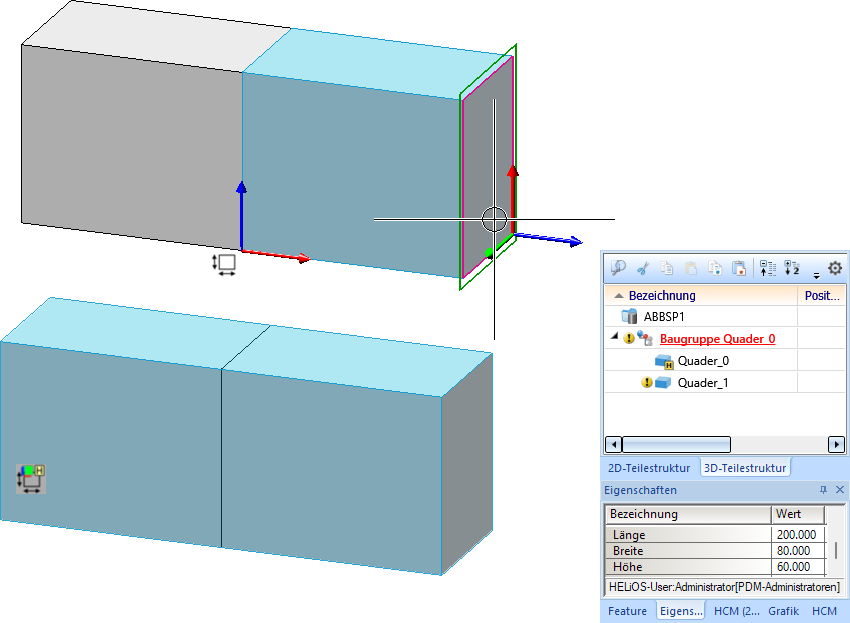Viewport: 850px width, 623px height.
Task: Close the Eigenschaften panel
Action: tap(840, 490)
